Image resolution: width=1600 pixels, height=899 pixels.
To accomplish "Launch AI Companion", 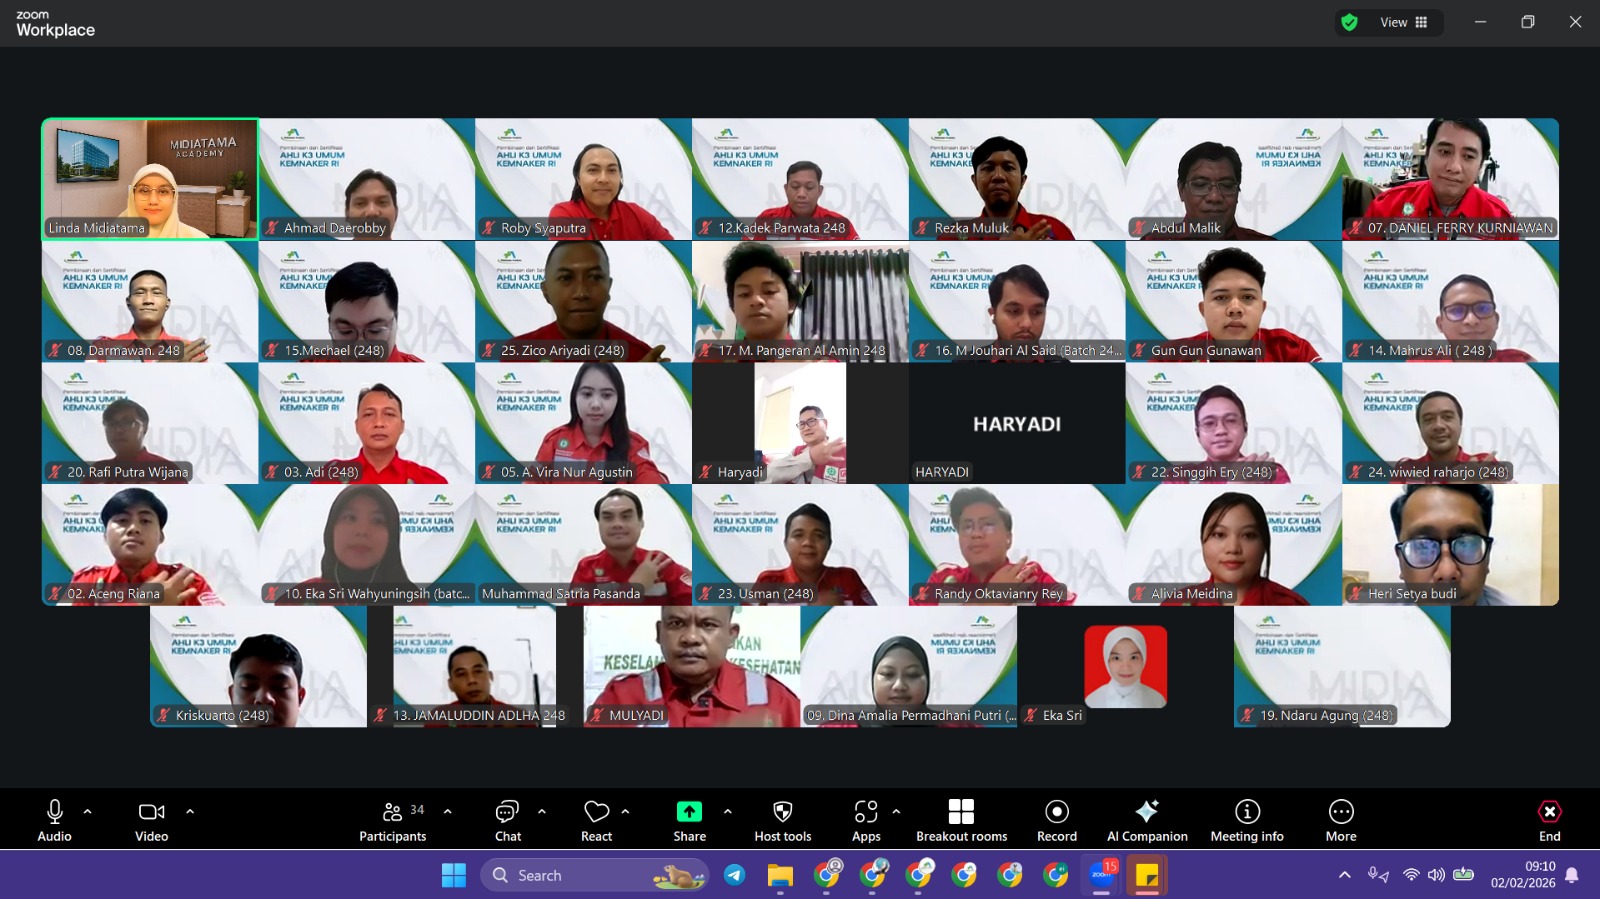I will (x=1147, y=820).
